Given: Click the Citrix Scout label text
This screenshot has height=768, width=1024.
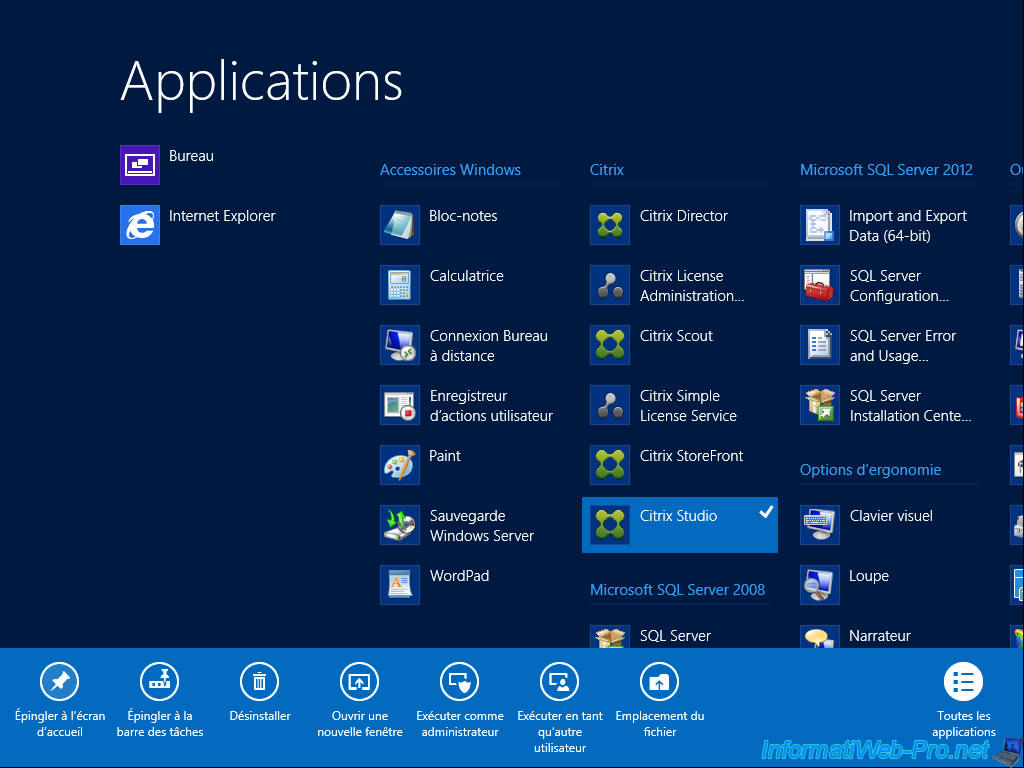Looking at the screenshot, I should 676,336.
